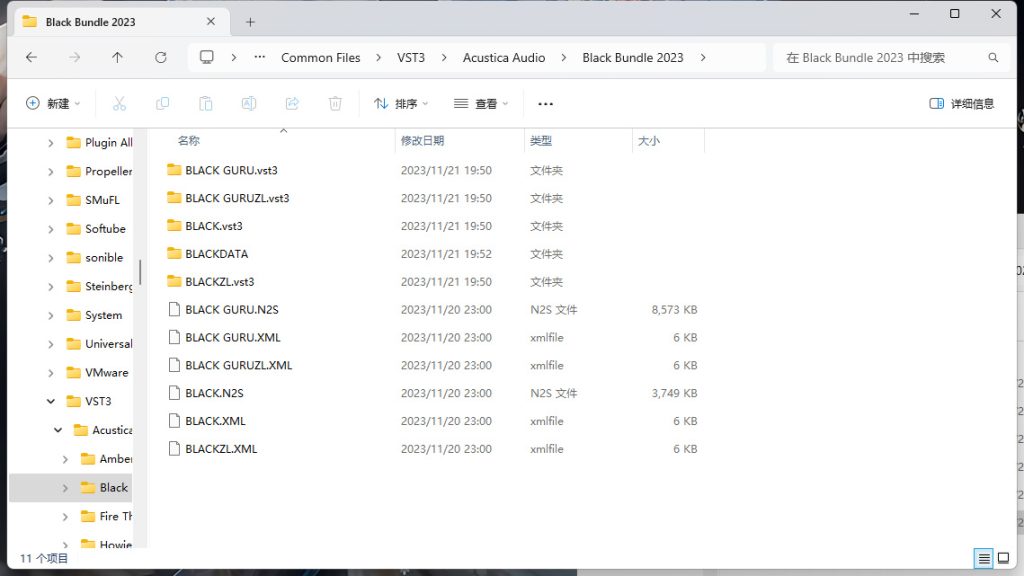Open the New item dropdown
The width and height of the screenshot is (1024, 576).
[x=53, y=103]
